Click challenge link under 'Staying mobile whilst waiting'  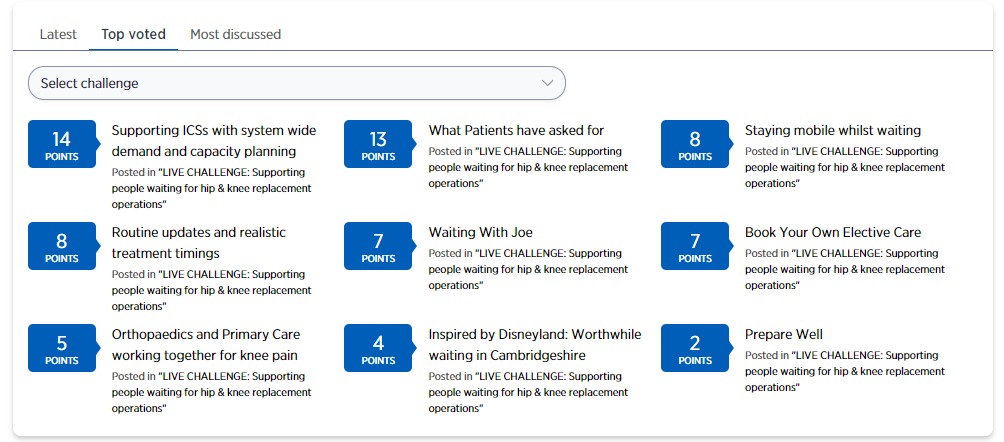(x=845, y=168)
